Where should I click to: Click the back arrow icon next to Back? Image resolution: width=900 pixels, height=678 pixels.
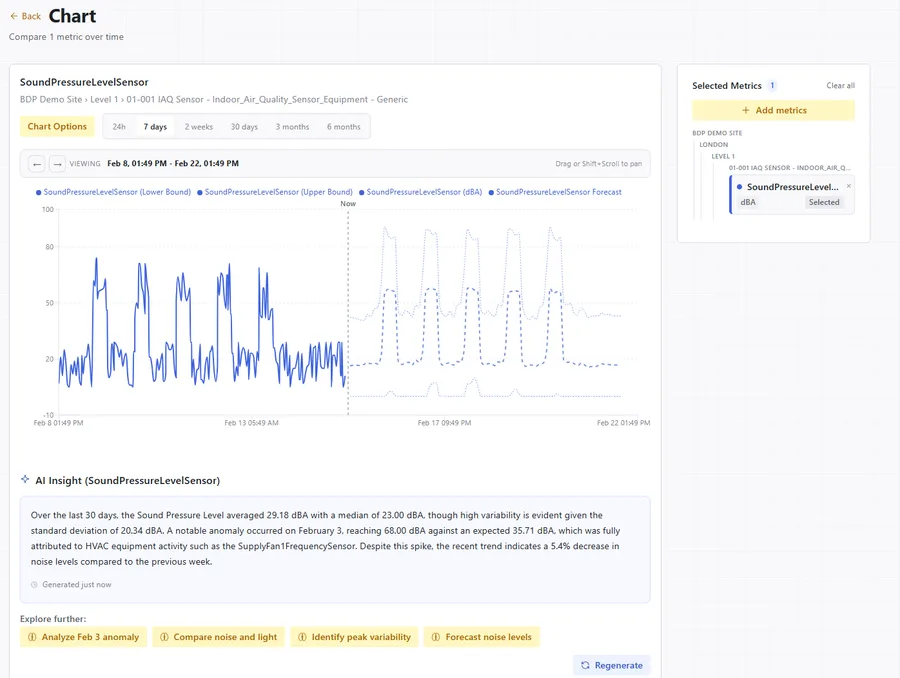12,17
